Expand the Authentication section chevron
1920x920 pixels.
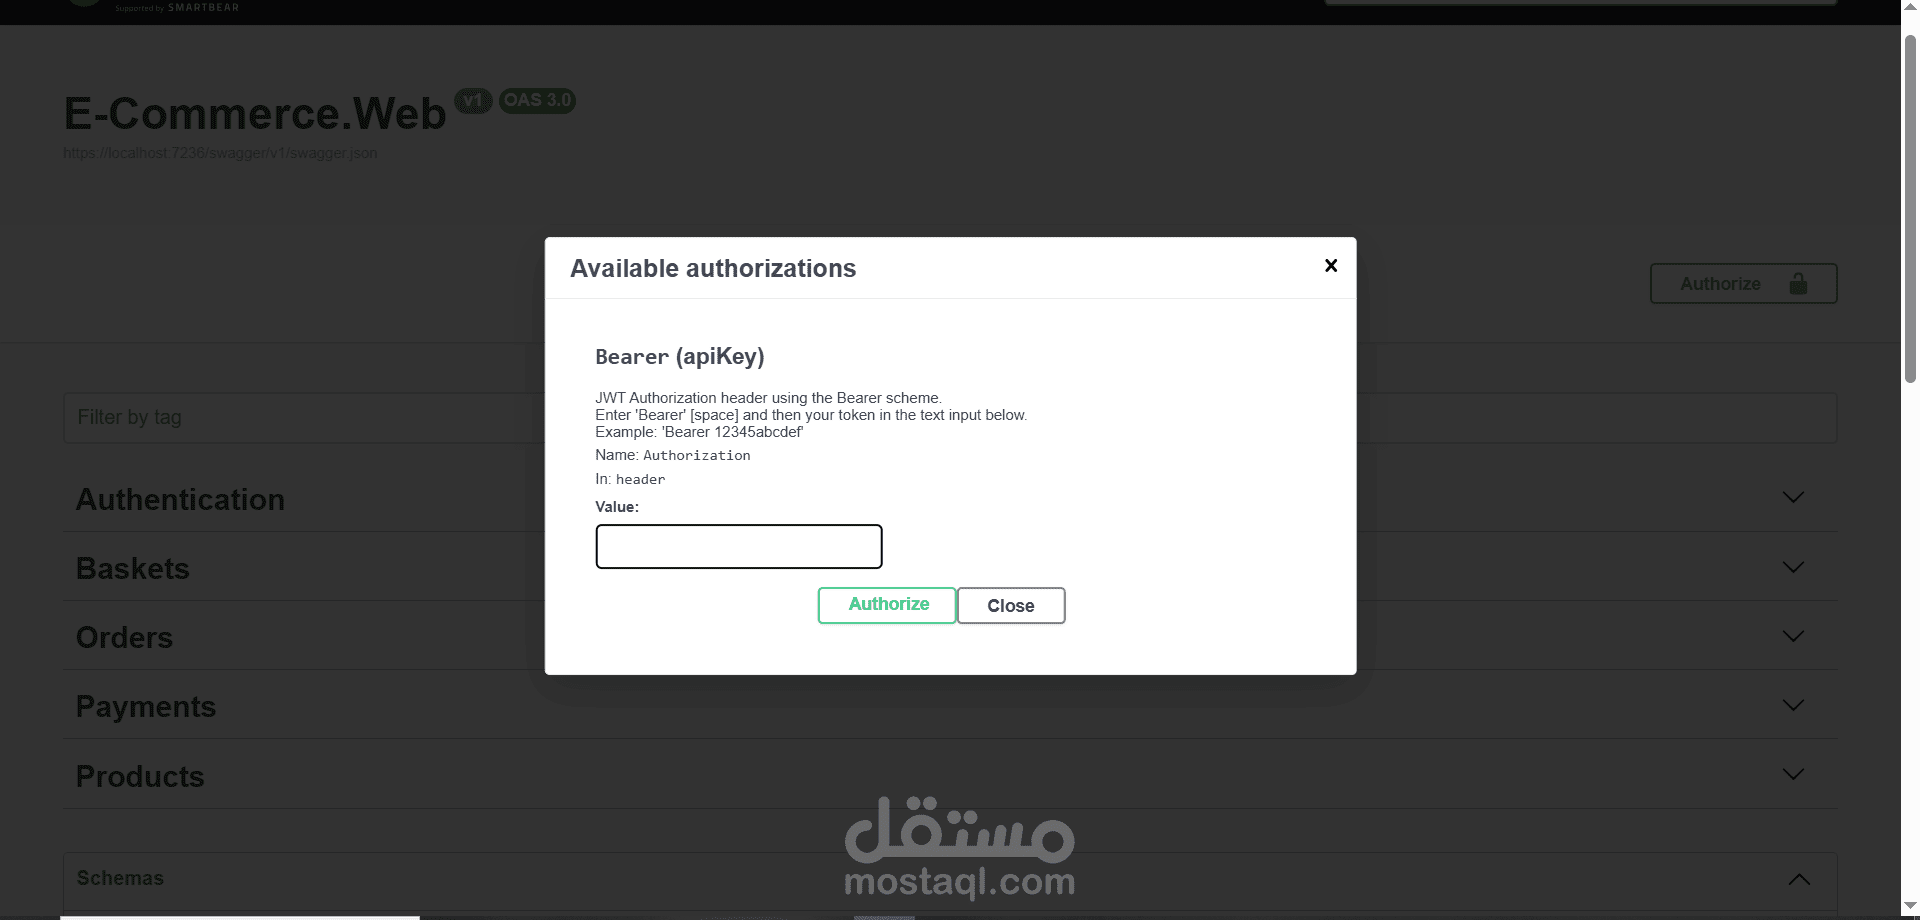(x=1793, y=497)
